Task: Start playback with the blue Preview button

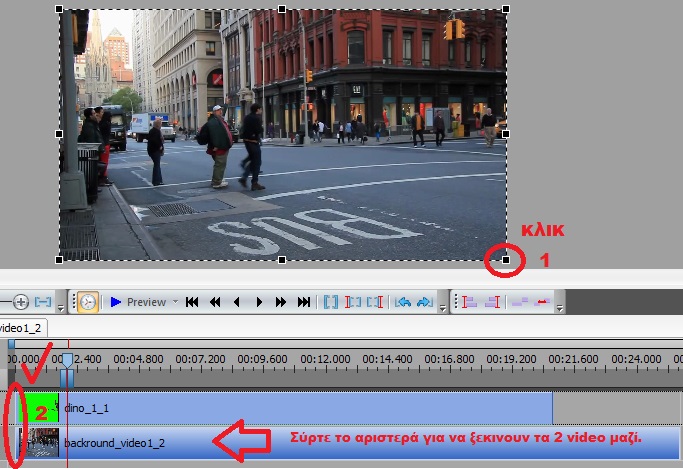Action: (138, 302)
